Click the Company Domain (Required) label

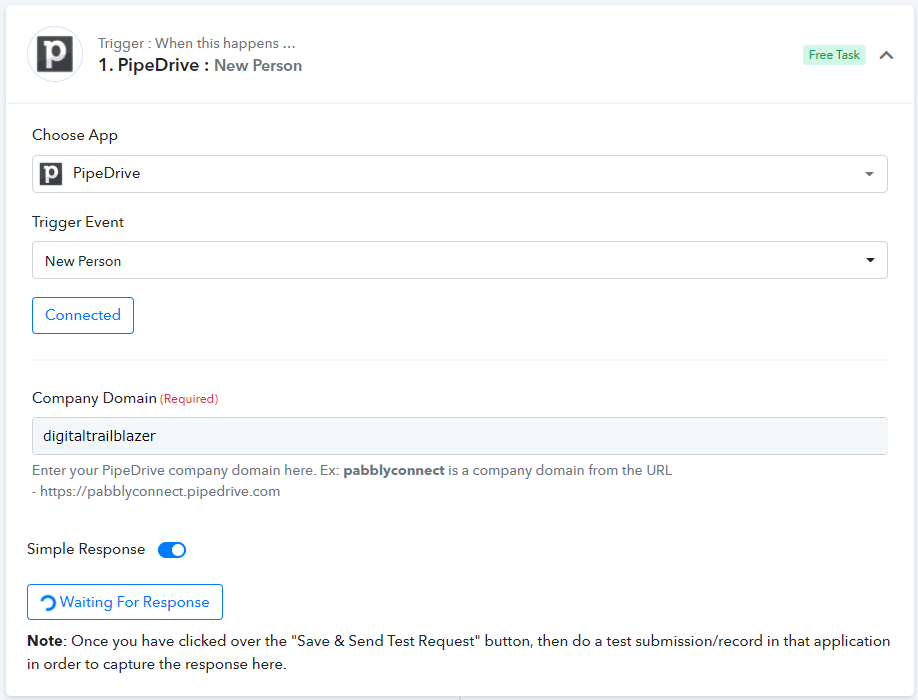click(x=125, y=399)
